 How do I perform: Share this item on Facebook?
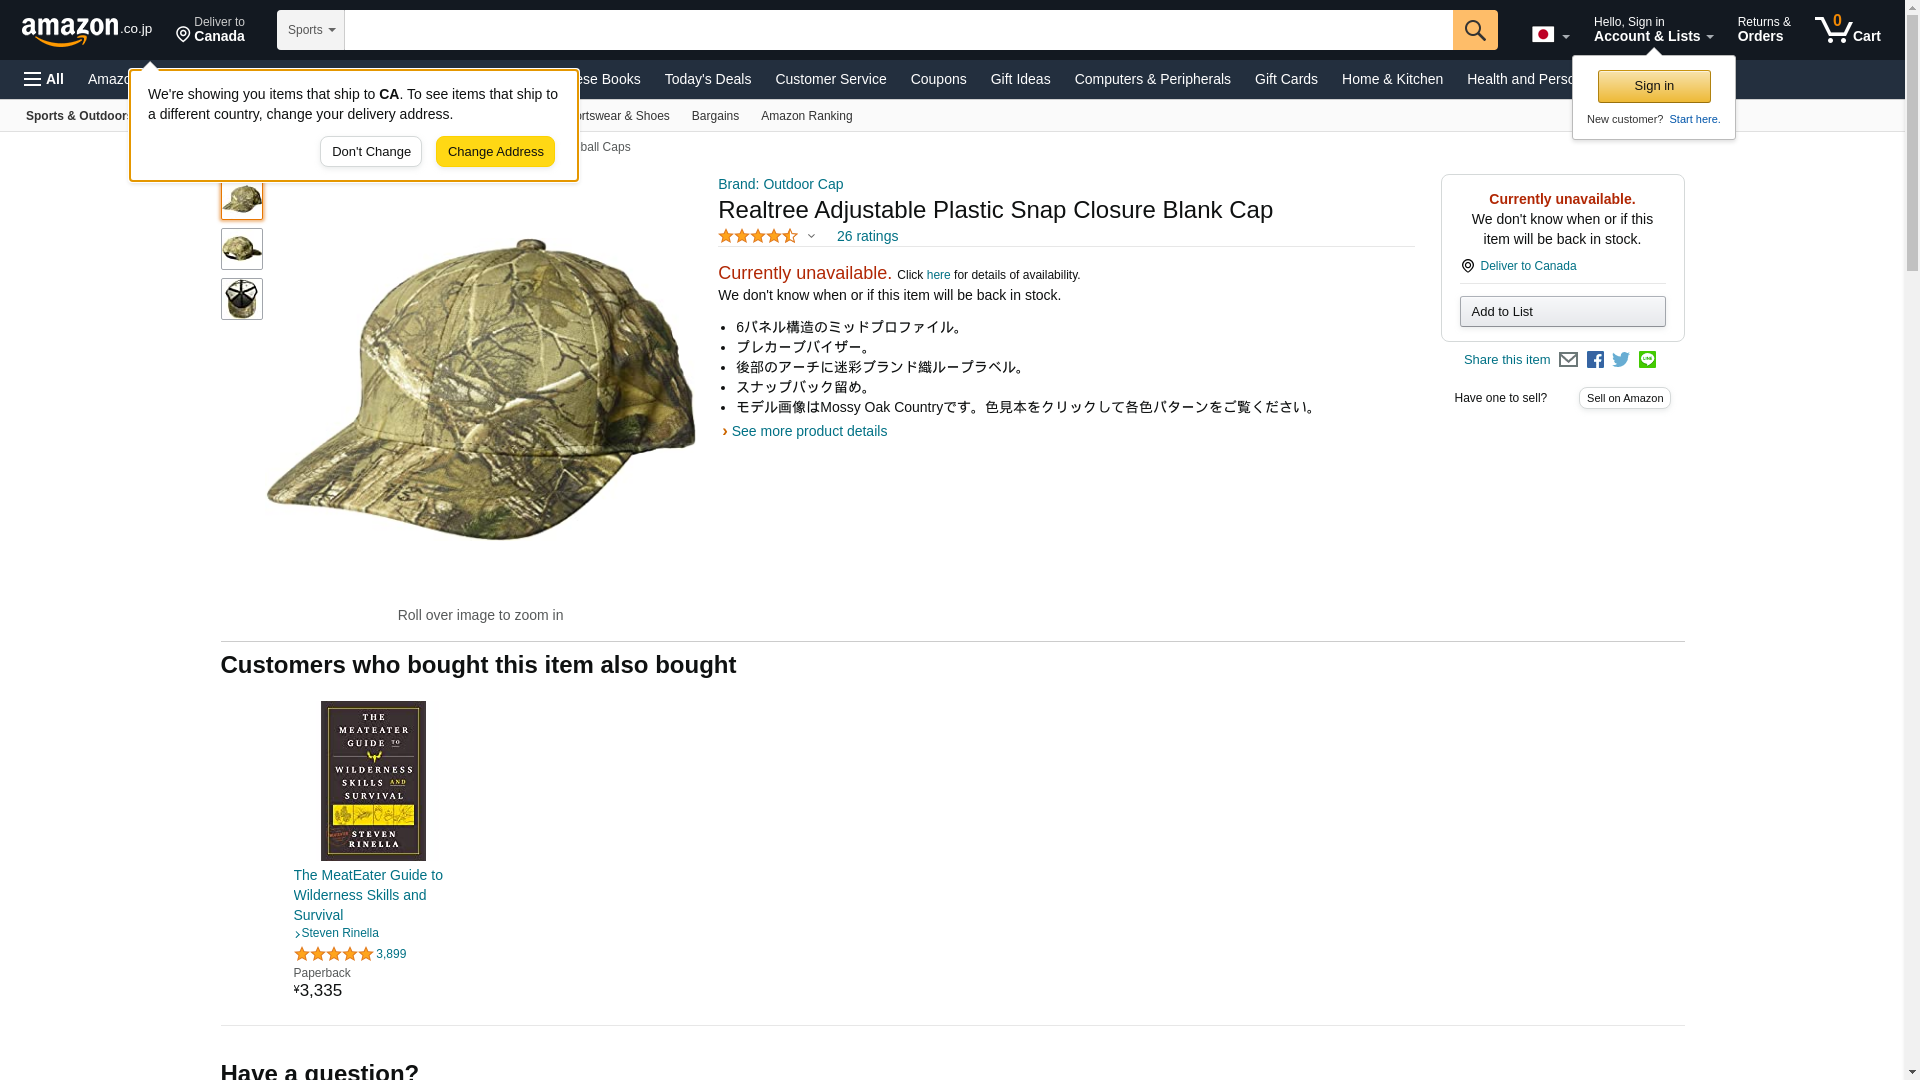(1595, 360)
